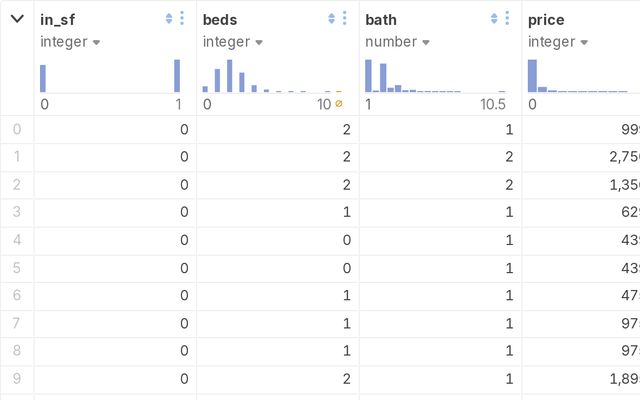Image resolution: width=640 pixels, height=400 pixels.
Task: Sort the in_sf column
Action: 169,18
